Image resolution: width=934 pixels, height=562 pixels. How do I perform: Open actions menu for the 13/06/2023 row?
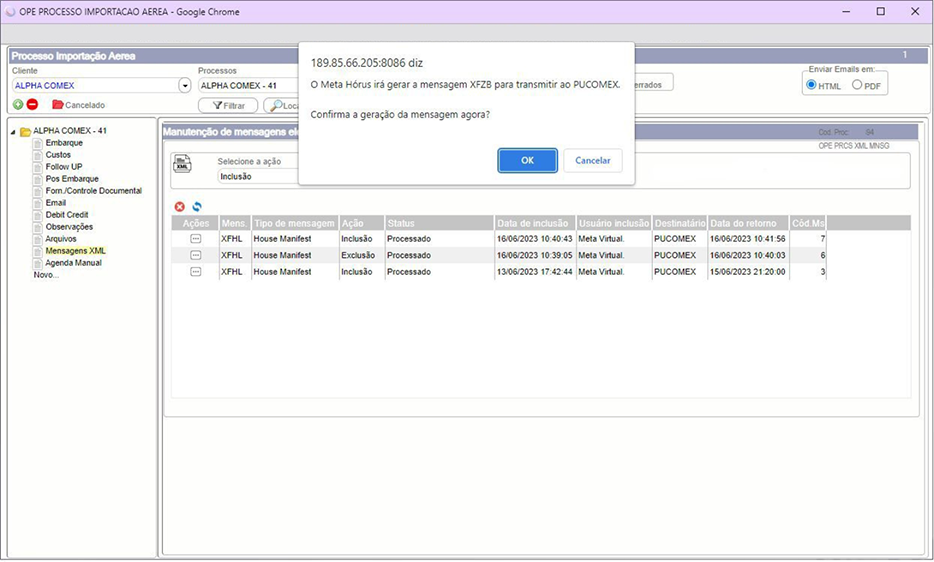click(196, 272)
